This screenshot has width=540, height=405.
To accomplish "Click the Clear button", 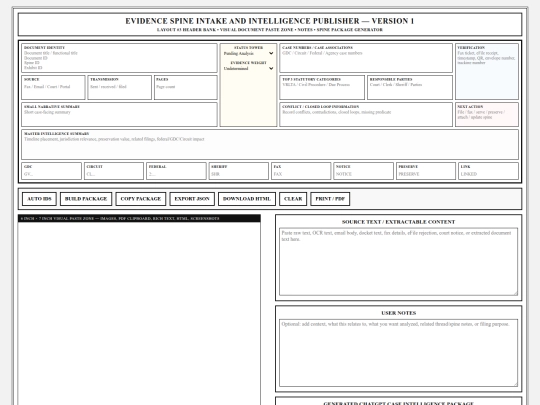I will pos(293,199).
